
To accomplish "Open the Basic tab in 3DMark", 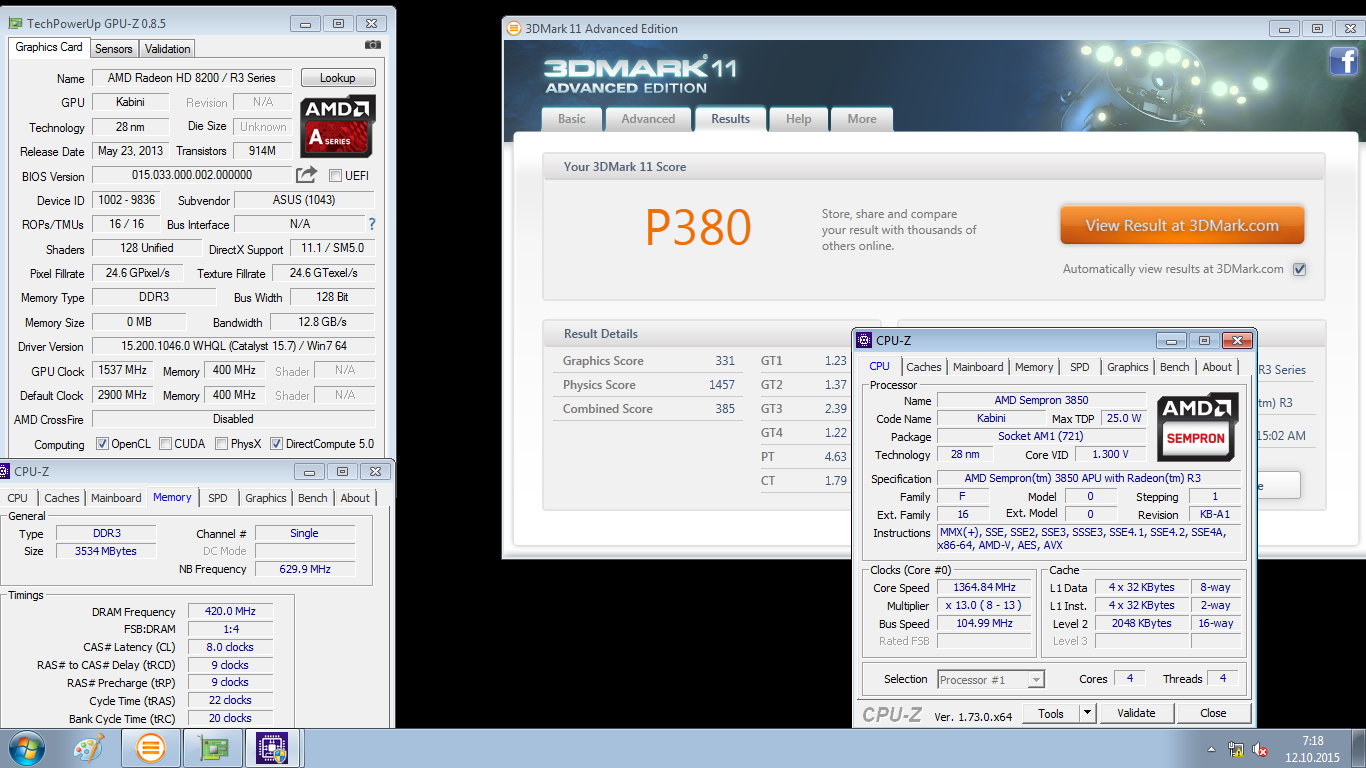I will click(572, 119).
